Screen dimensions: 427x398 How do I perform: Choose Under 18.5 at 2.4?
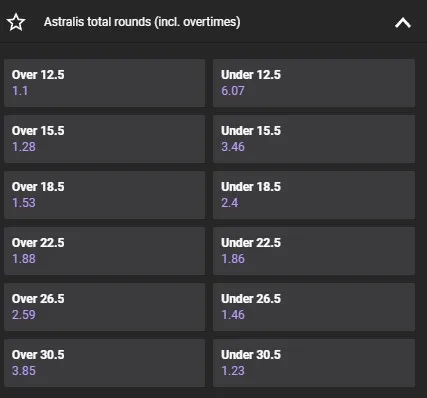[x=314, y=195]
